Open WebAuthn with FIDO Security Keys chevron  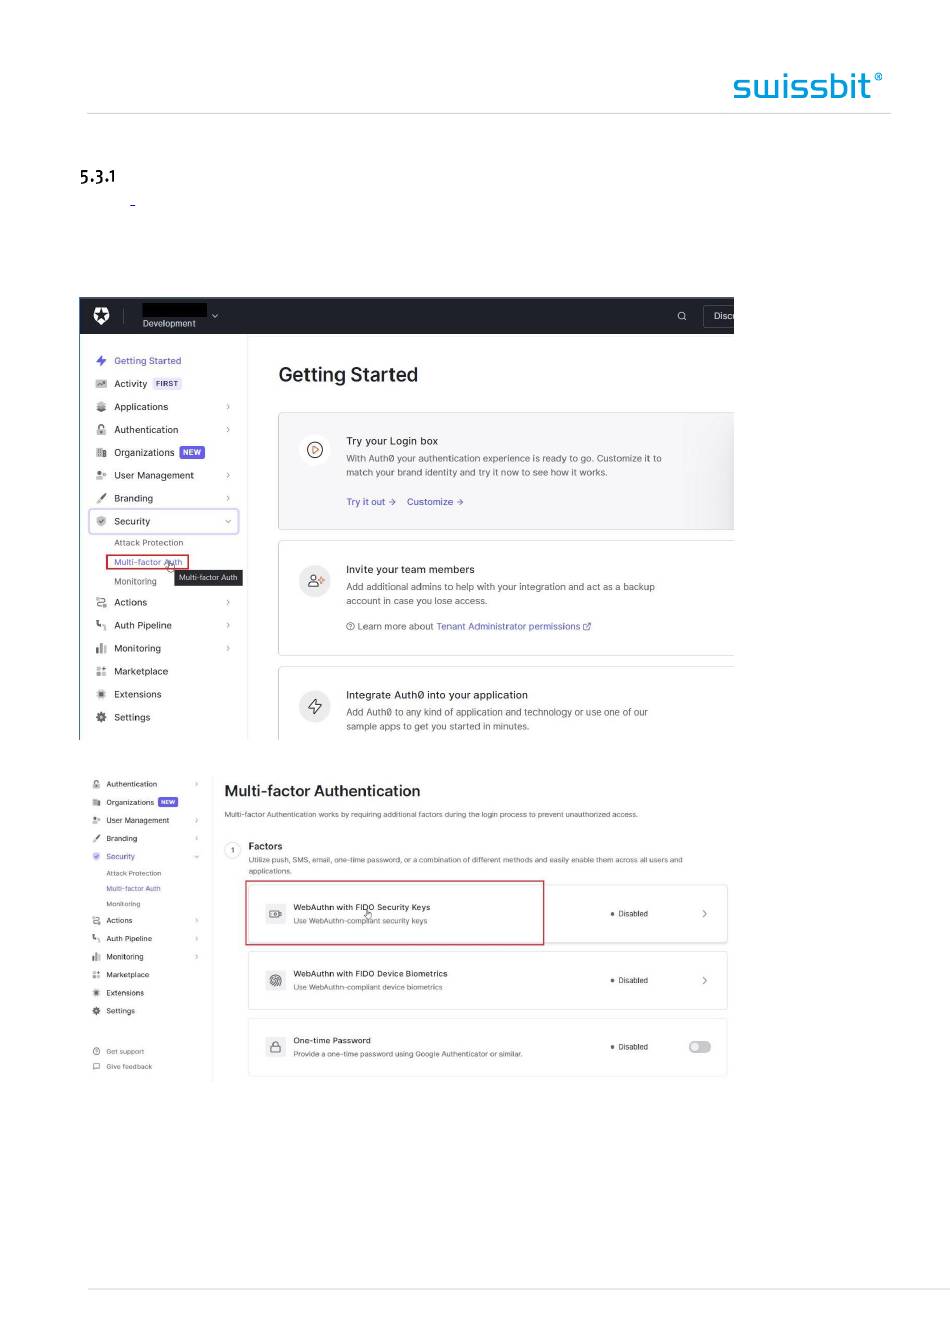click(x=705, y=914)
